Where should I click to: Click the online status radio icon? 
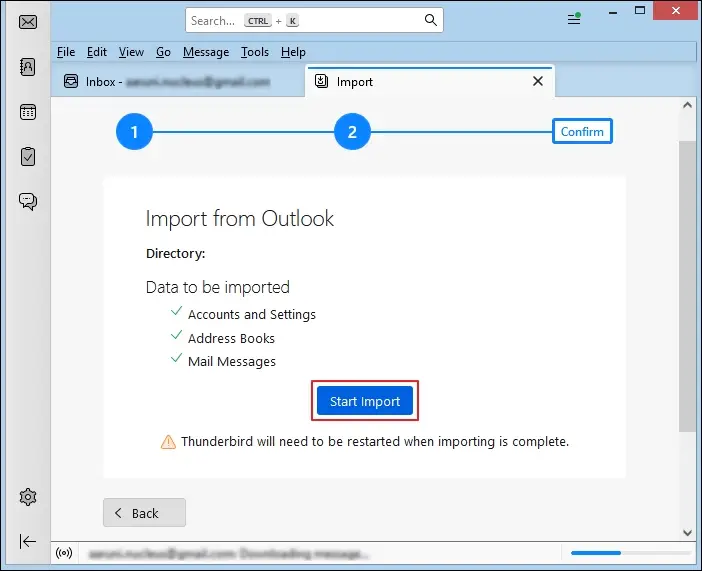[64, 553]
